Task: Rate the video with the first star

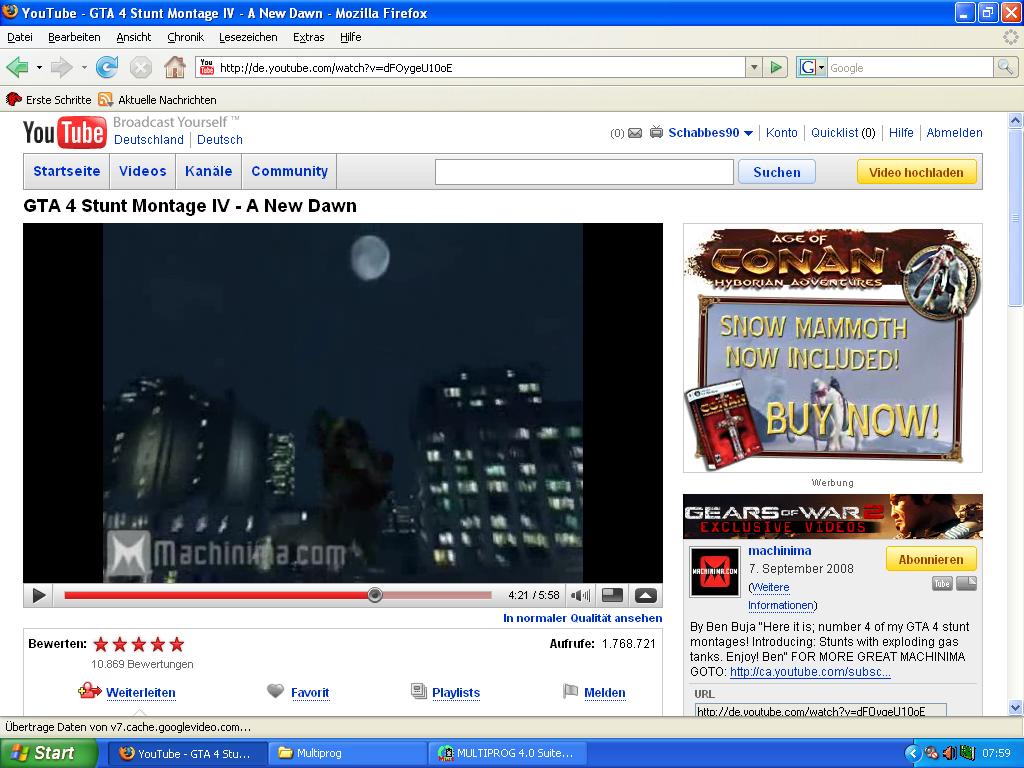Action: [x=101, y=645]
